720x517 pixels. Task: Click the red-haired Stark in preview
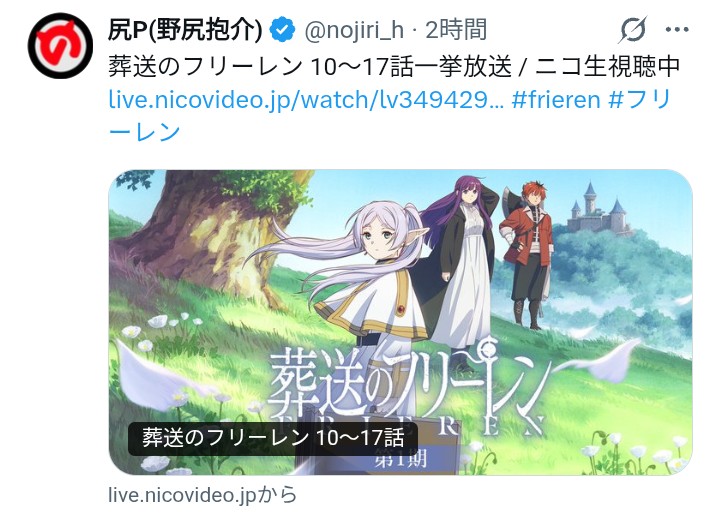tap(528, 255)
